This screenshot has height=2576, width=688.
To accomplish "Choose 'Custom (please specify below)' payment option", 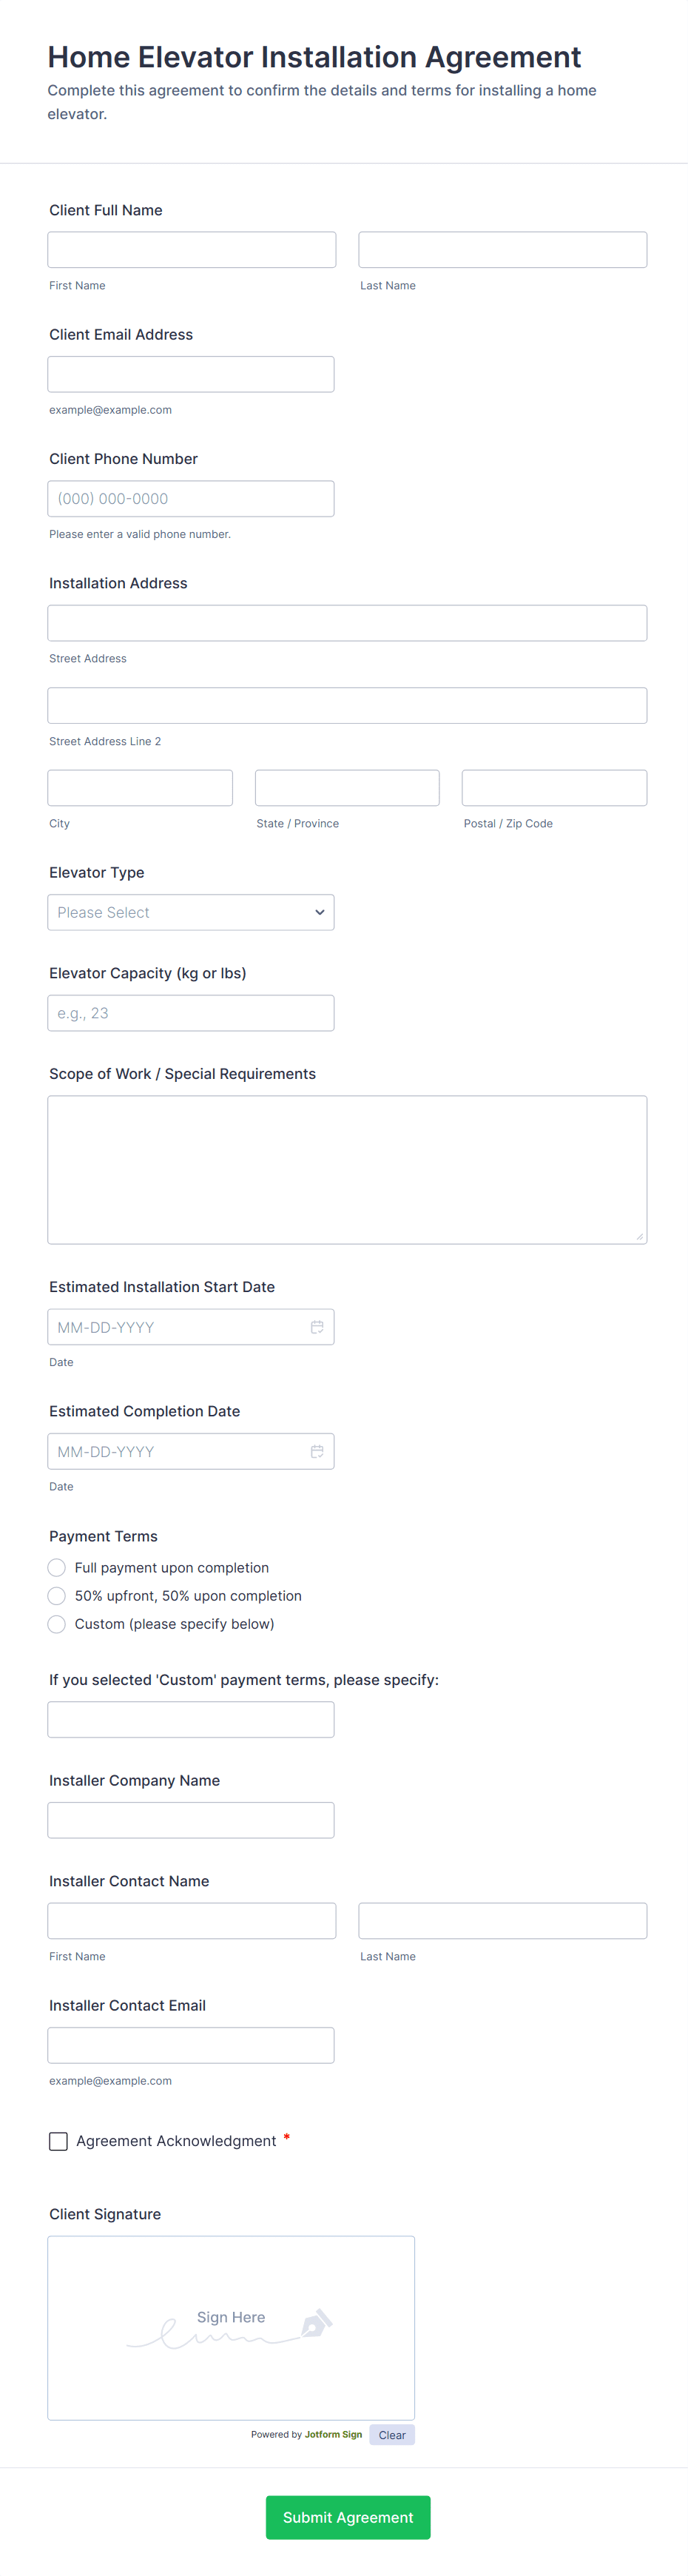I will [57, 1623].
